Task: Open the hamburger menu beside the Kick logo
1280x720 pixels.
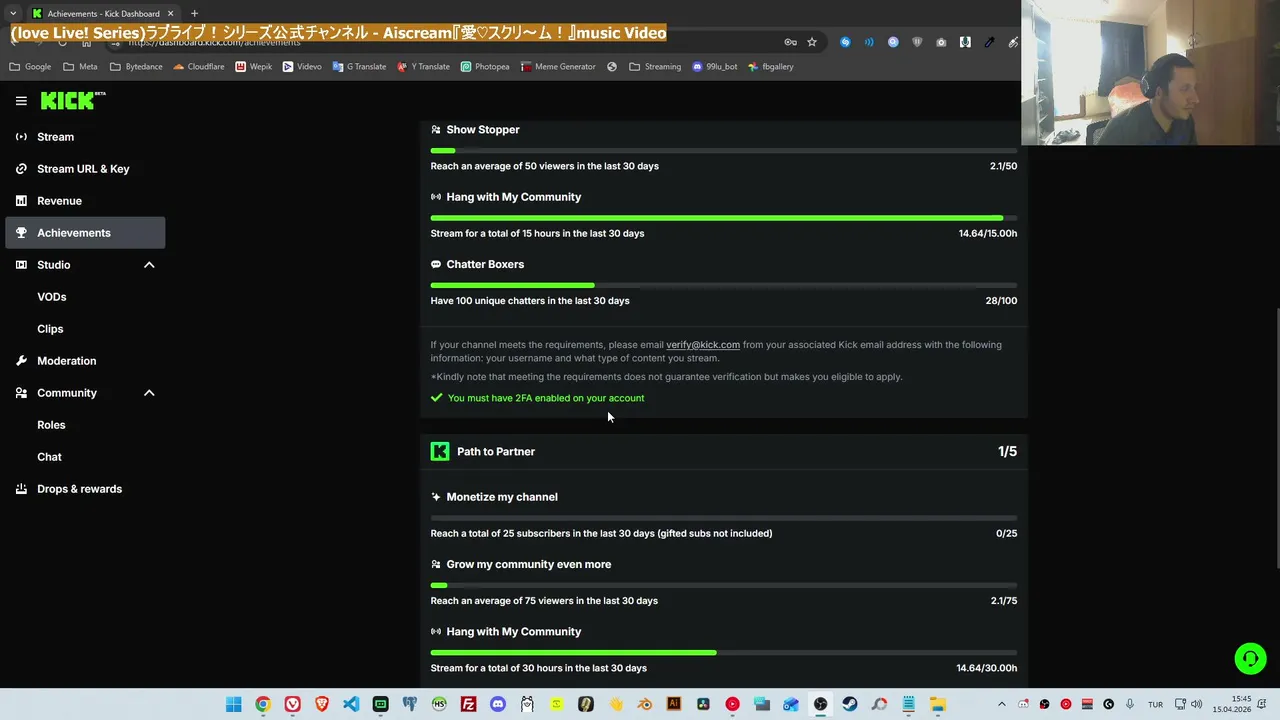Action: pos(21,100)
